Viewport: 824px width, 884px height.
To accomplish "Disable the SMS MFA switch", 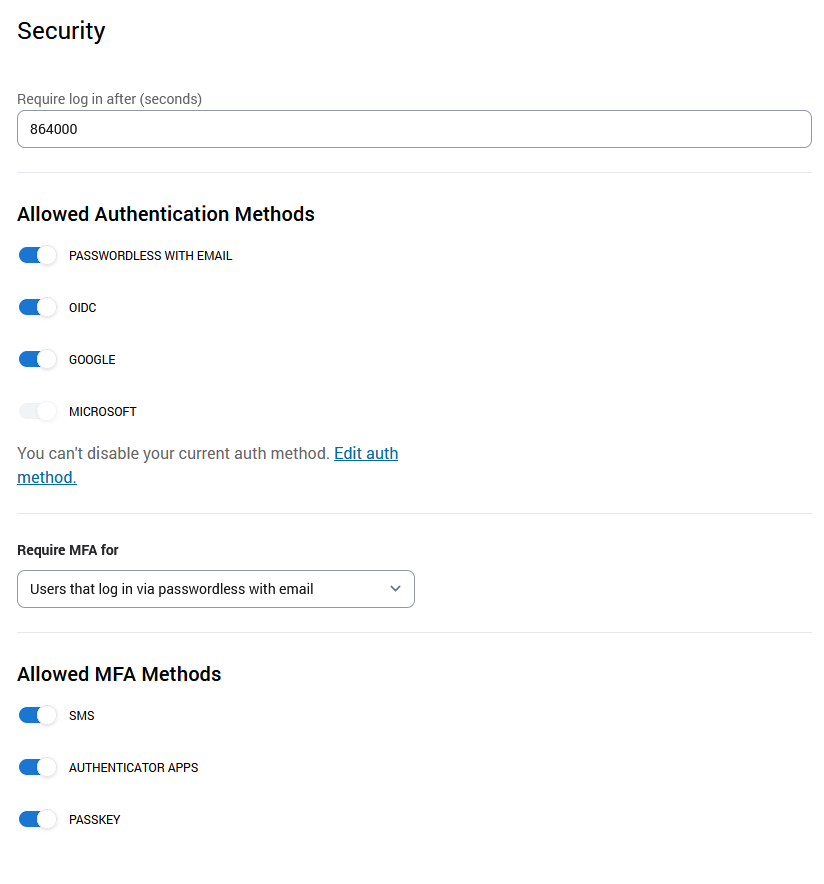I will 38,715.
